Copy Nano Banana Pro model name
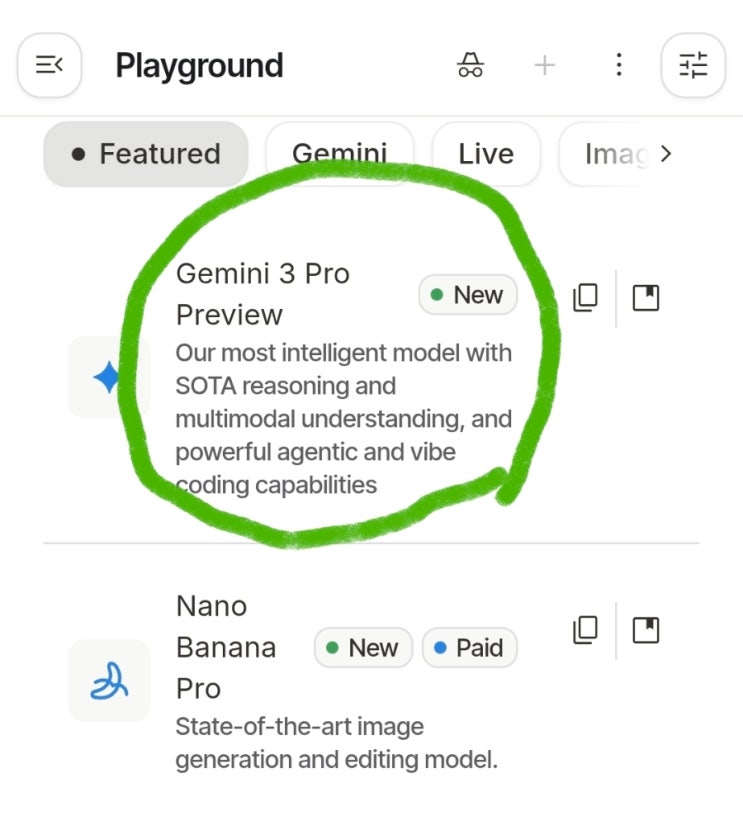 585,629
